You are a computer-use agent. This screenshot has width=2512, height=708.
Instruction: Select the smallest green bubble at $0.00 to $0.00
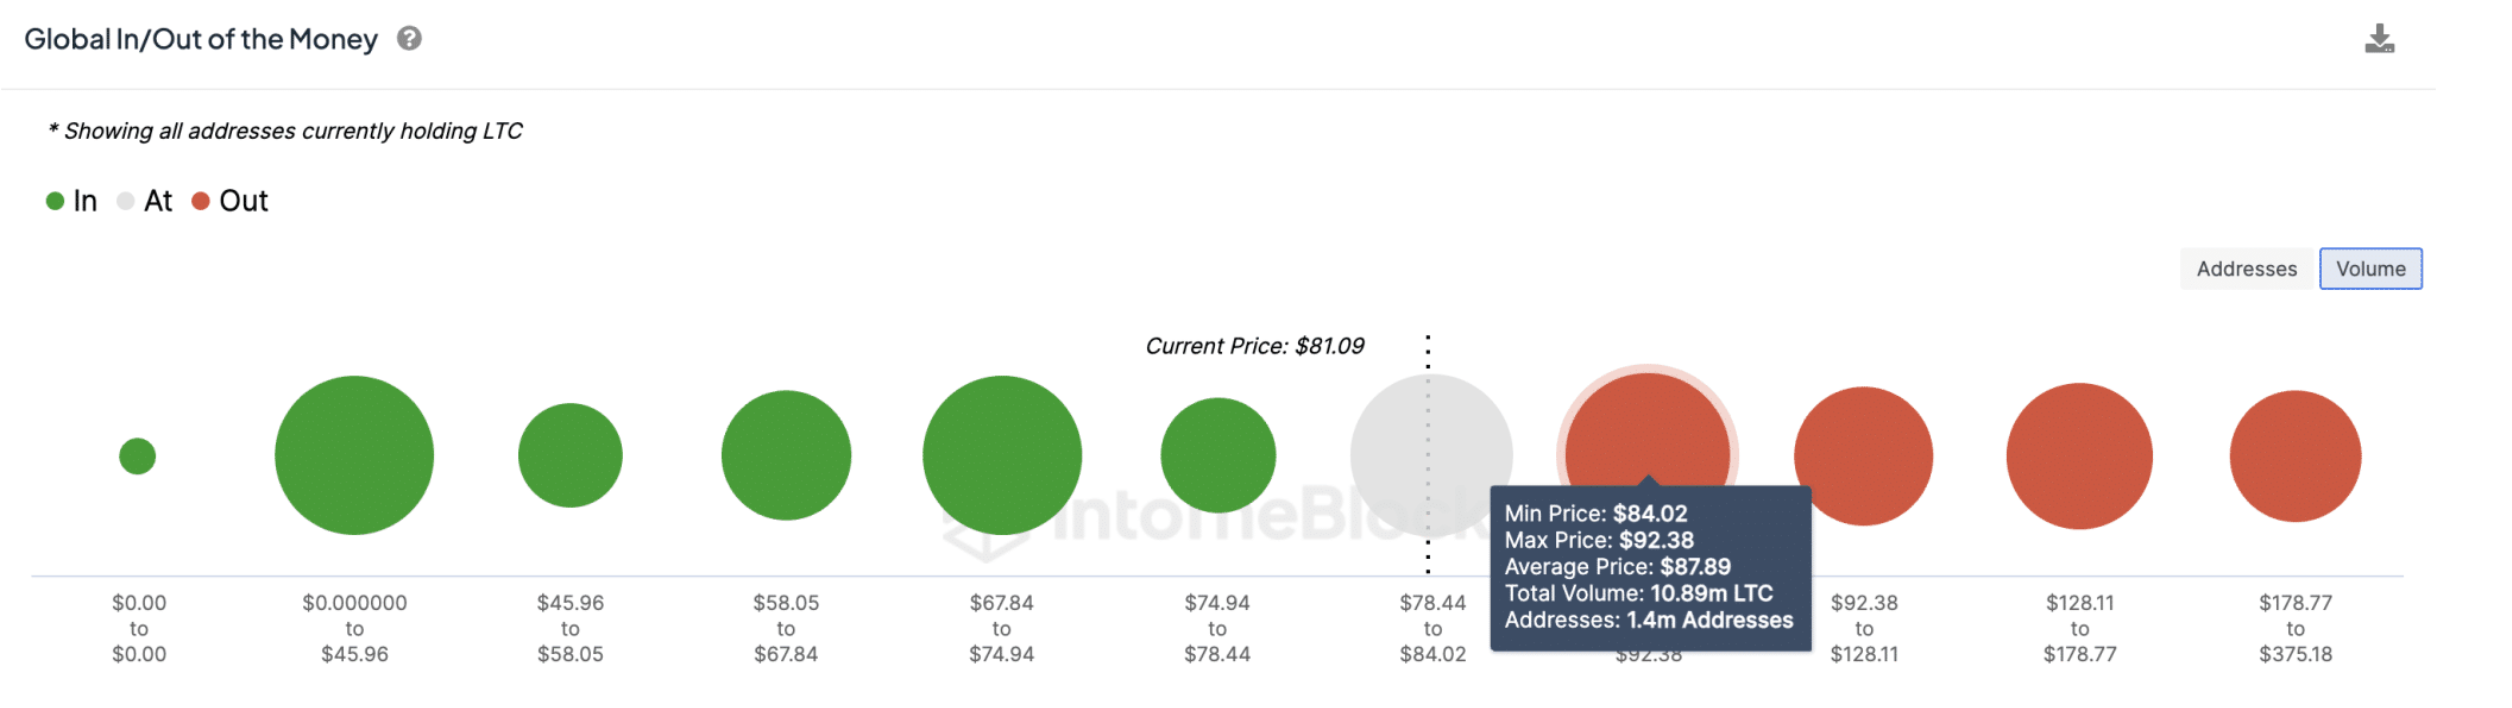tap(138, 454)
